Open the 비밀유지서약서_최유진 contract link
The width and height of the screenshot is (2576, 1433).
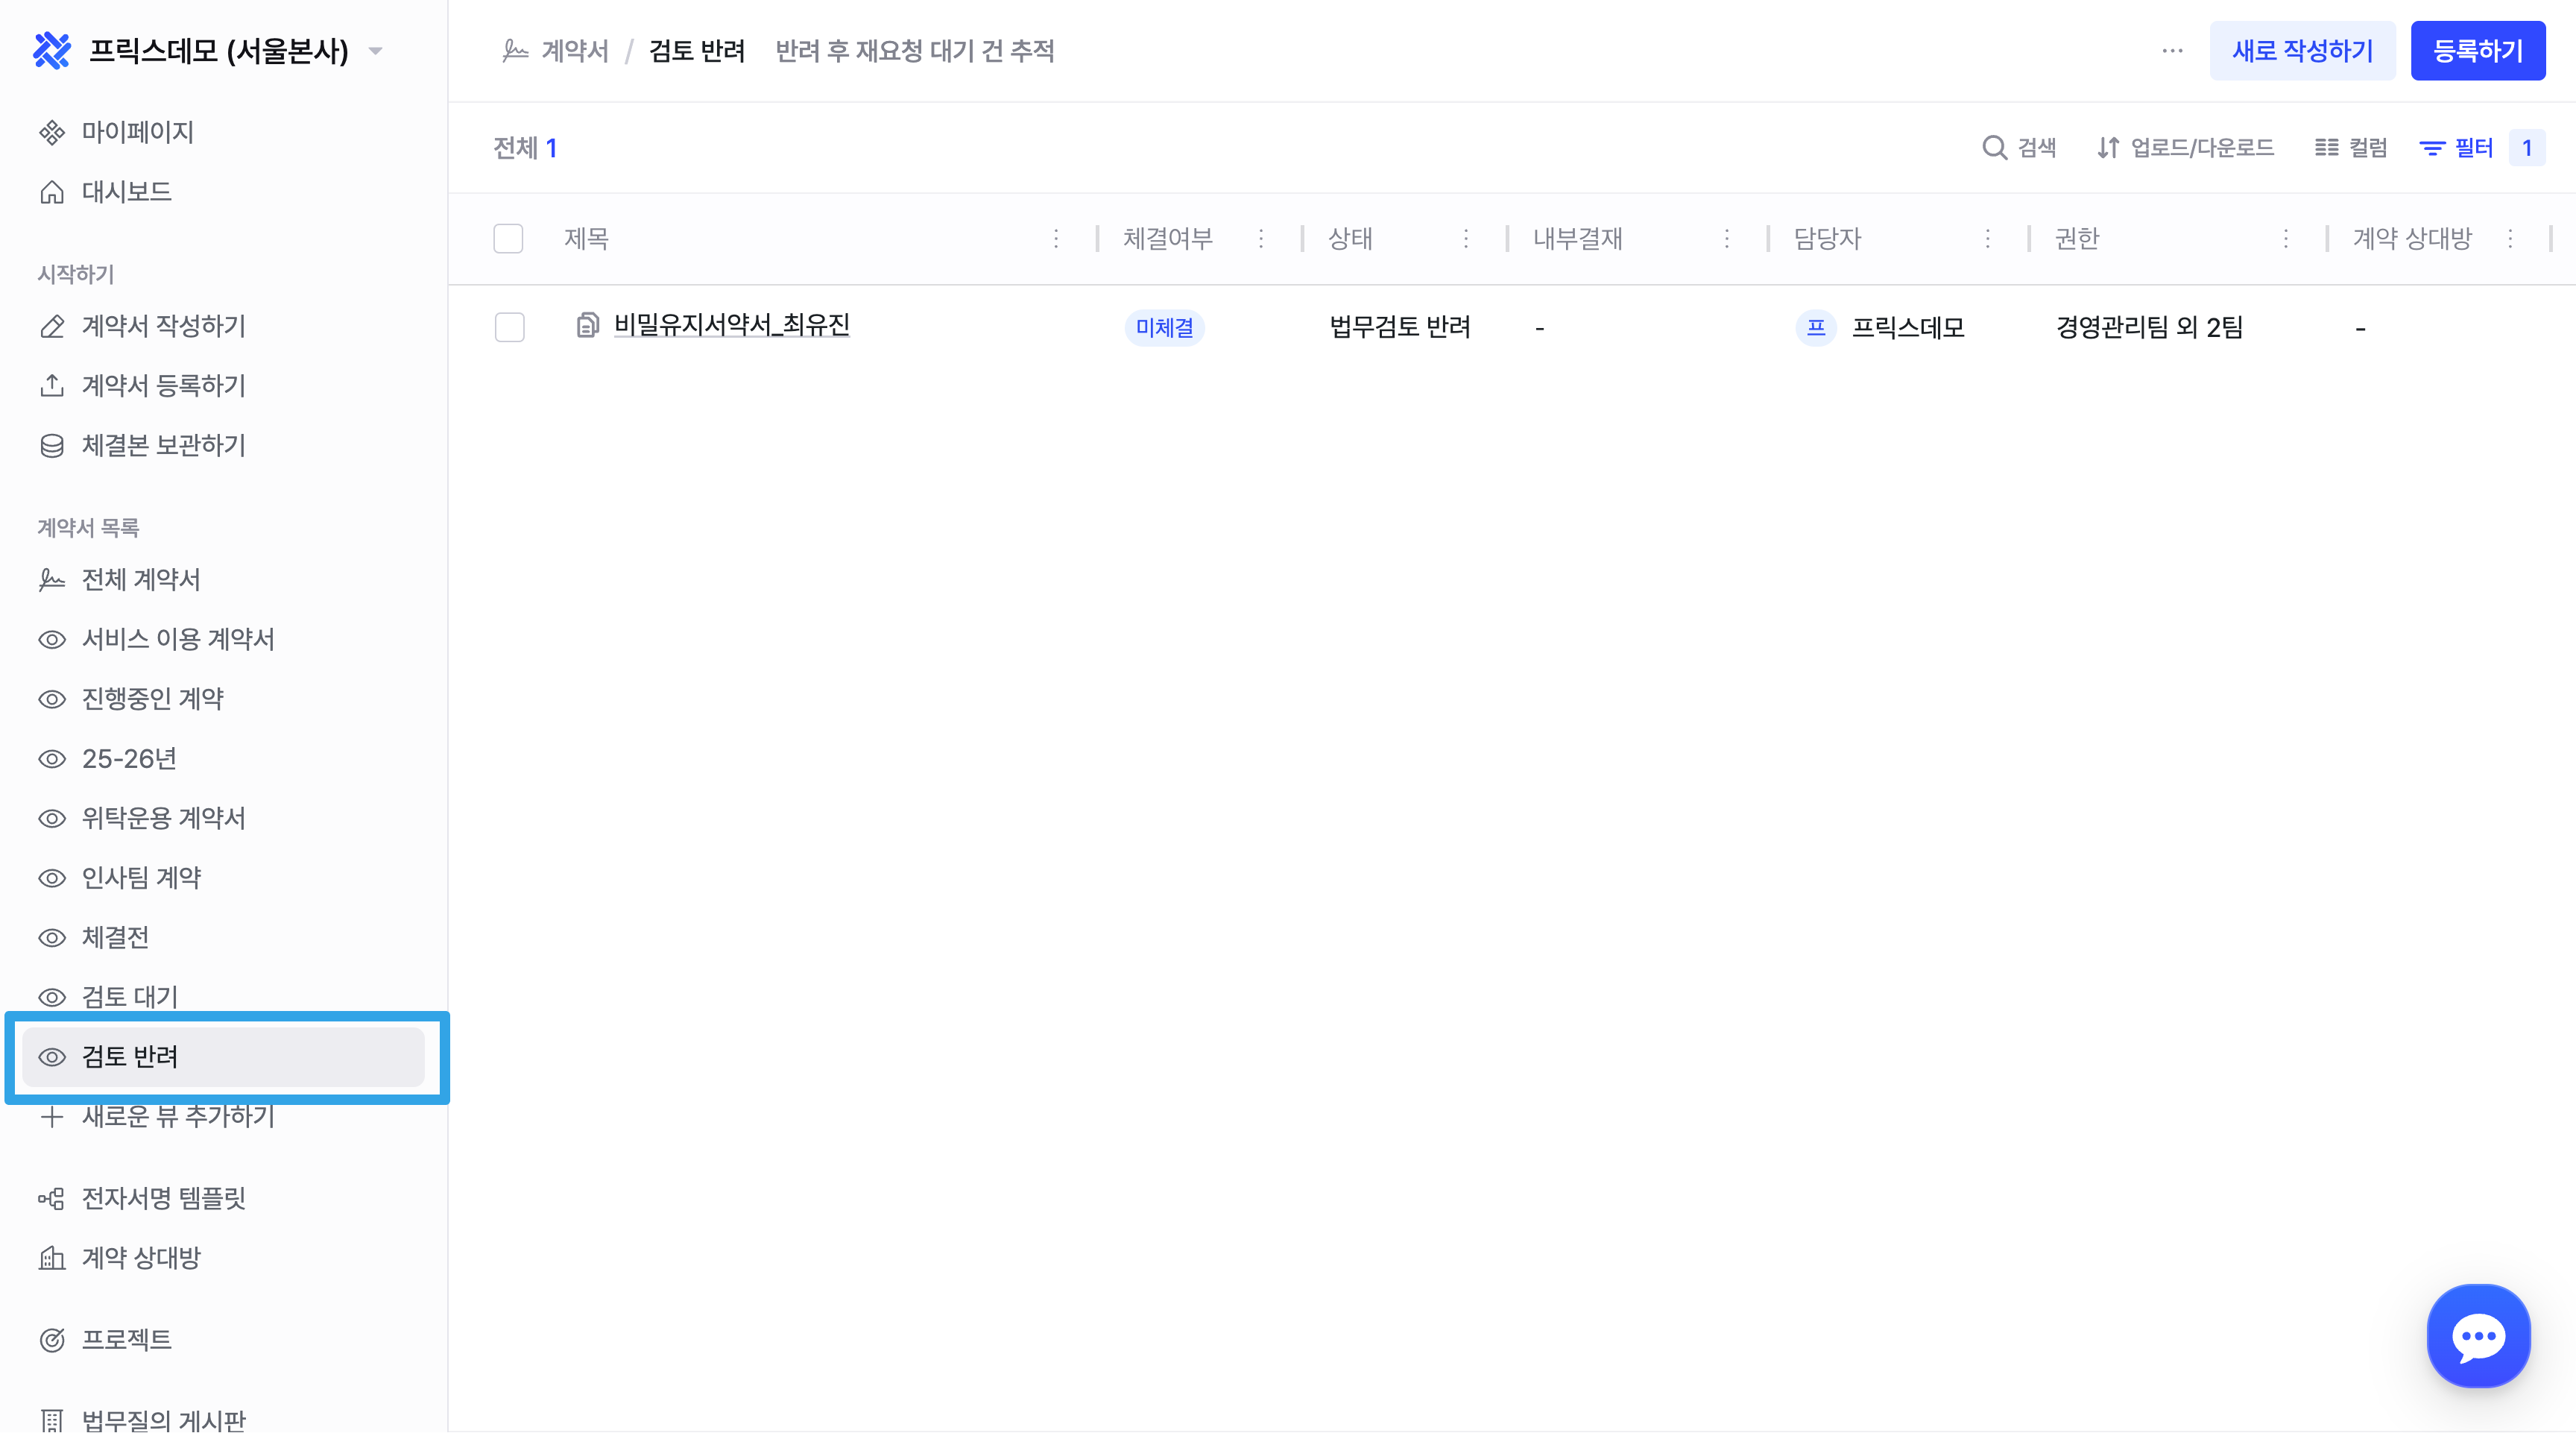pos(731,325)
